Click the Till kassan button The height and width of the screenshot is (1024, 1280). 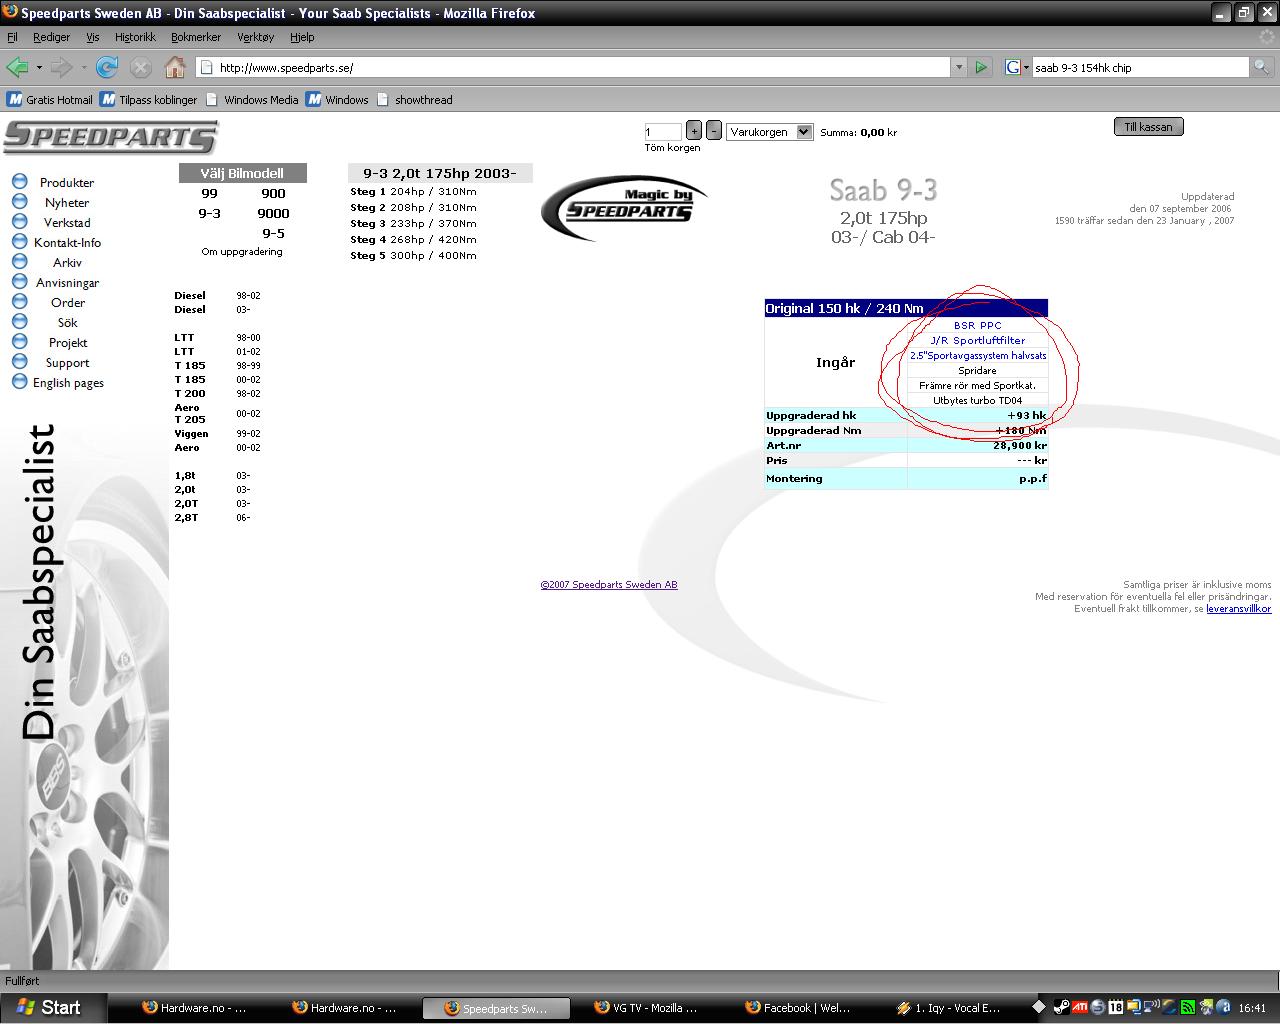click(x=1148, y=127)
